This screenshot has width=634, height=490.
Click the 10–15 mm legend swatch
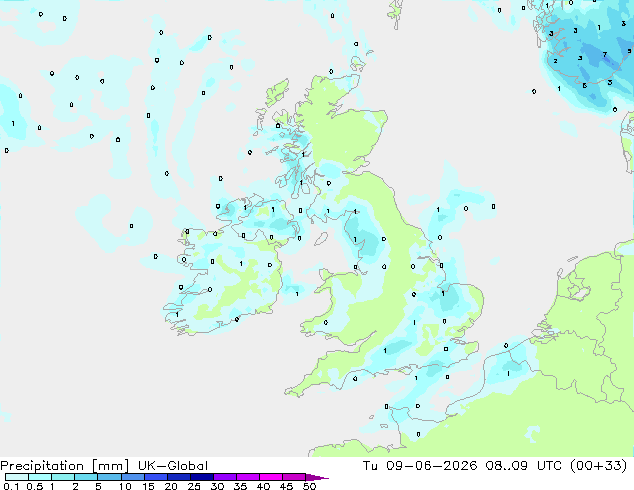(132, 477)
